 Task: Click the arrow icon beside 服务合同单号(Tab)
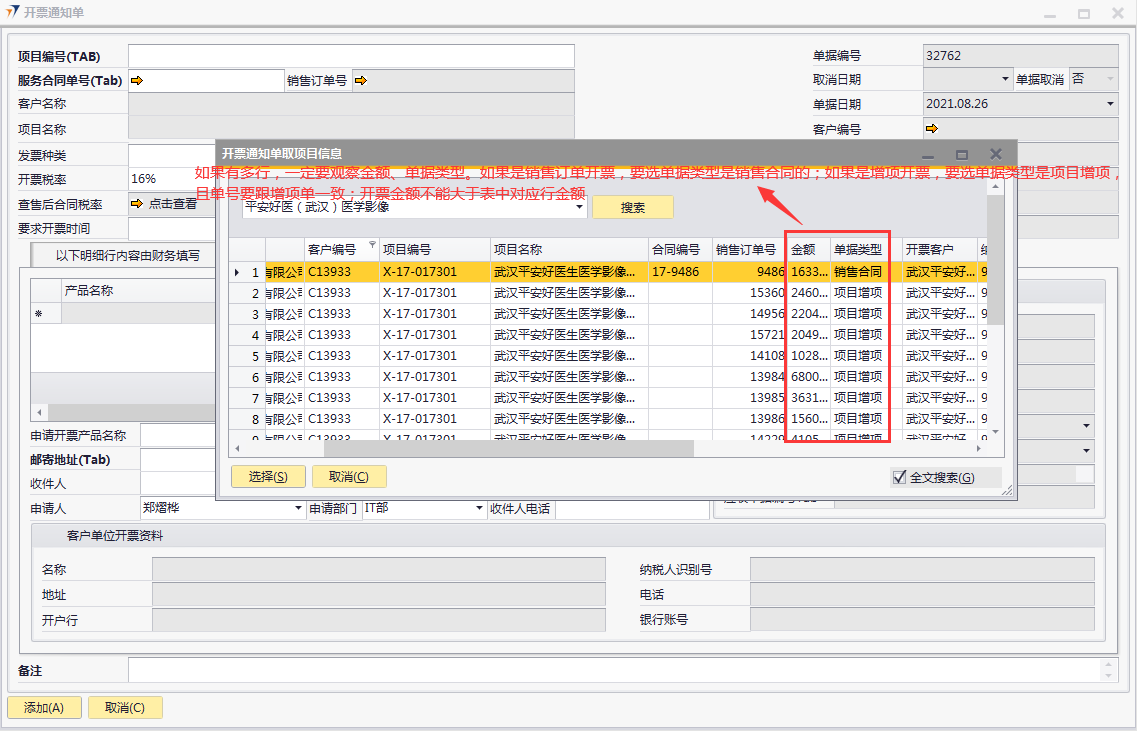[137, 81]
